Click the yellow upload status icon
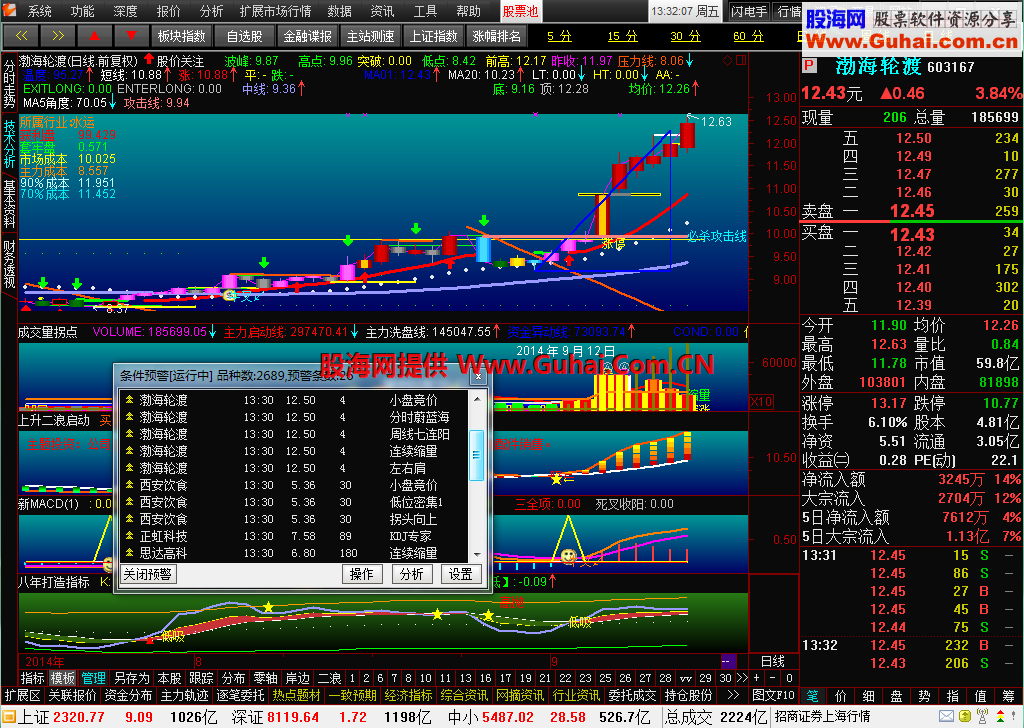Image resolution: width=1024 pixels, height=728 pixels. 965,717
